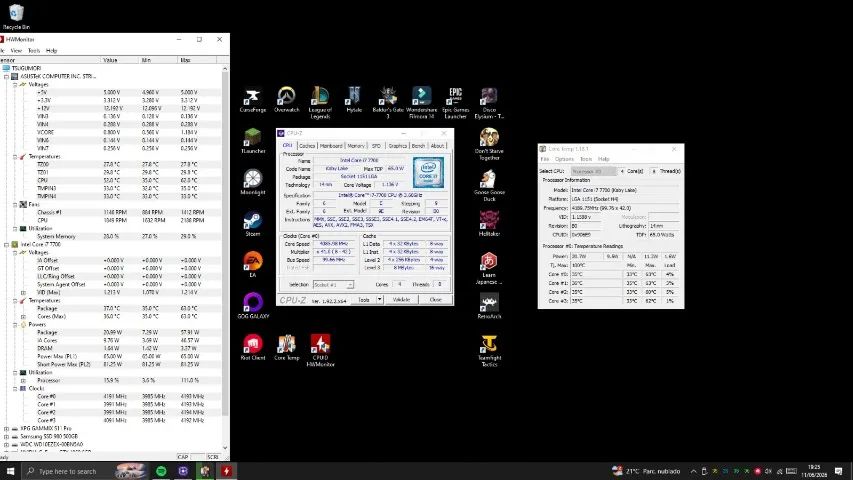The image size is (853, 480).
Task: Launch the GOG GALAXY shortcut
Action: [x=252, y=306]
